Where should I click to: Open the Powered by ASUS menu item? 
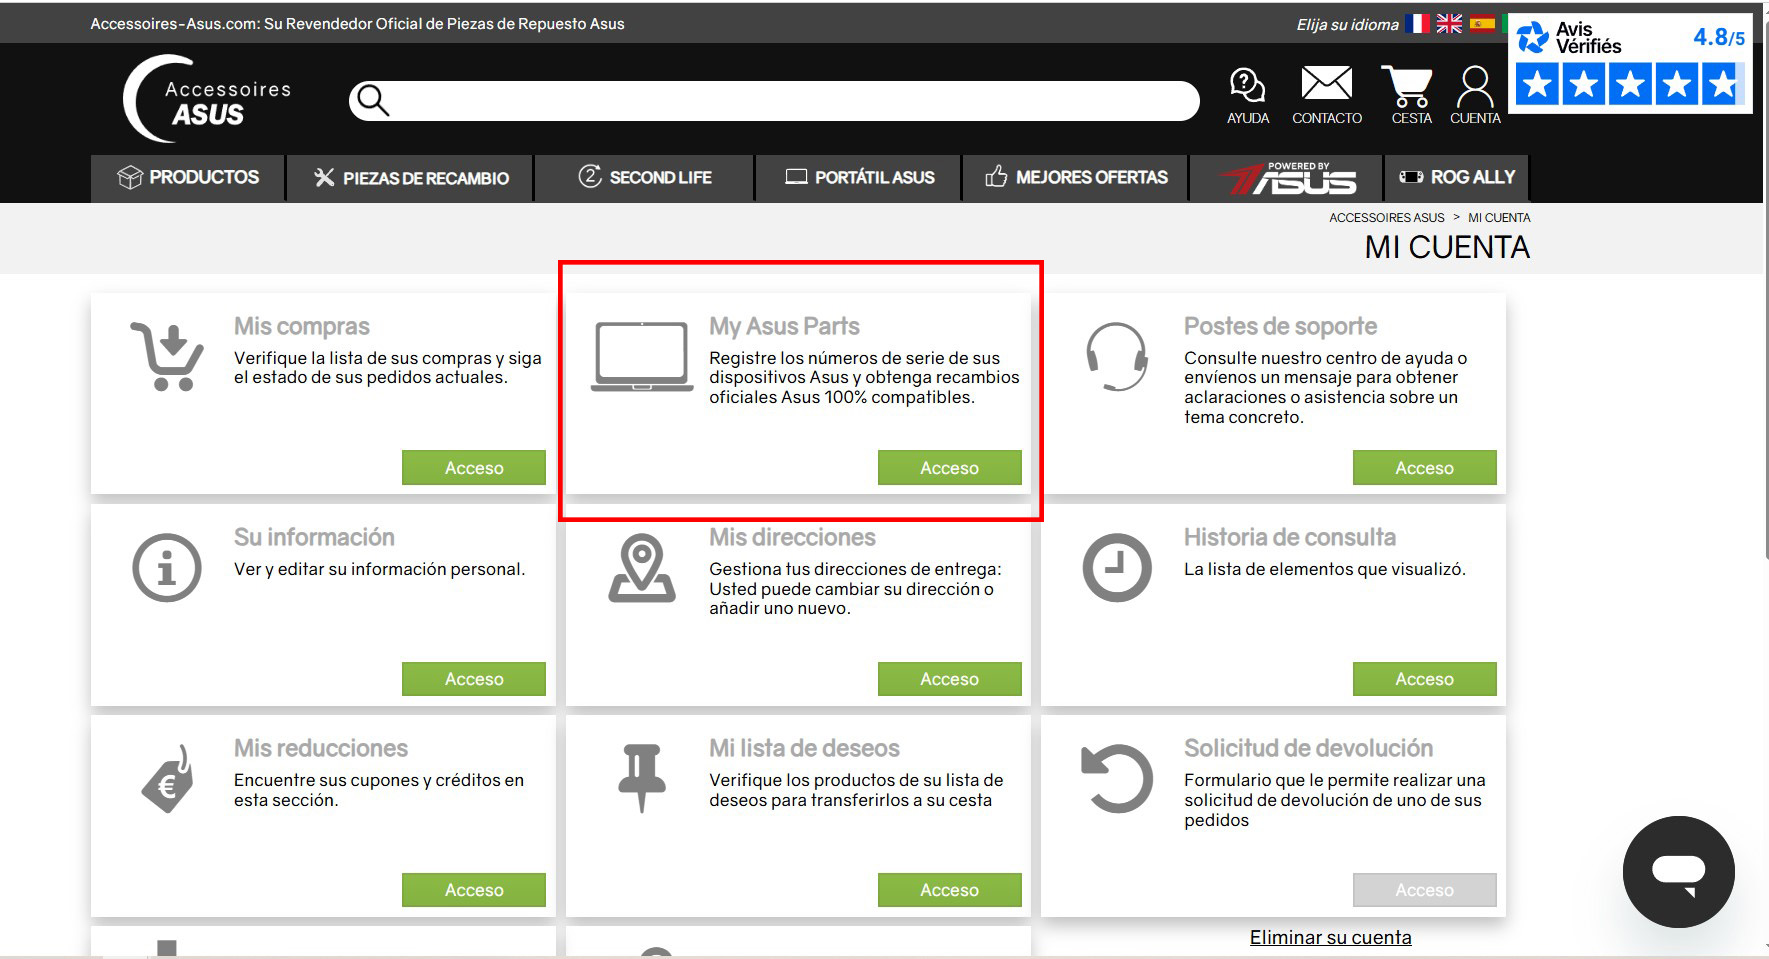coord(1287,178)
